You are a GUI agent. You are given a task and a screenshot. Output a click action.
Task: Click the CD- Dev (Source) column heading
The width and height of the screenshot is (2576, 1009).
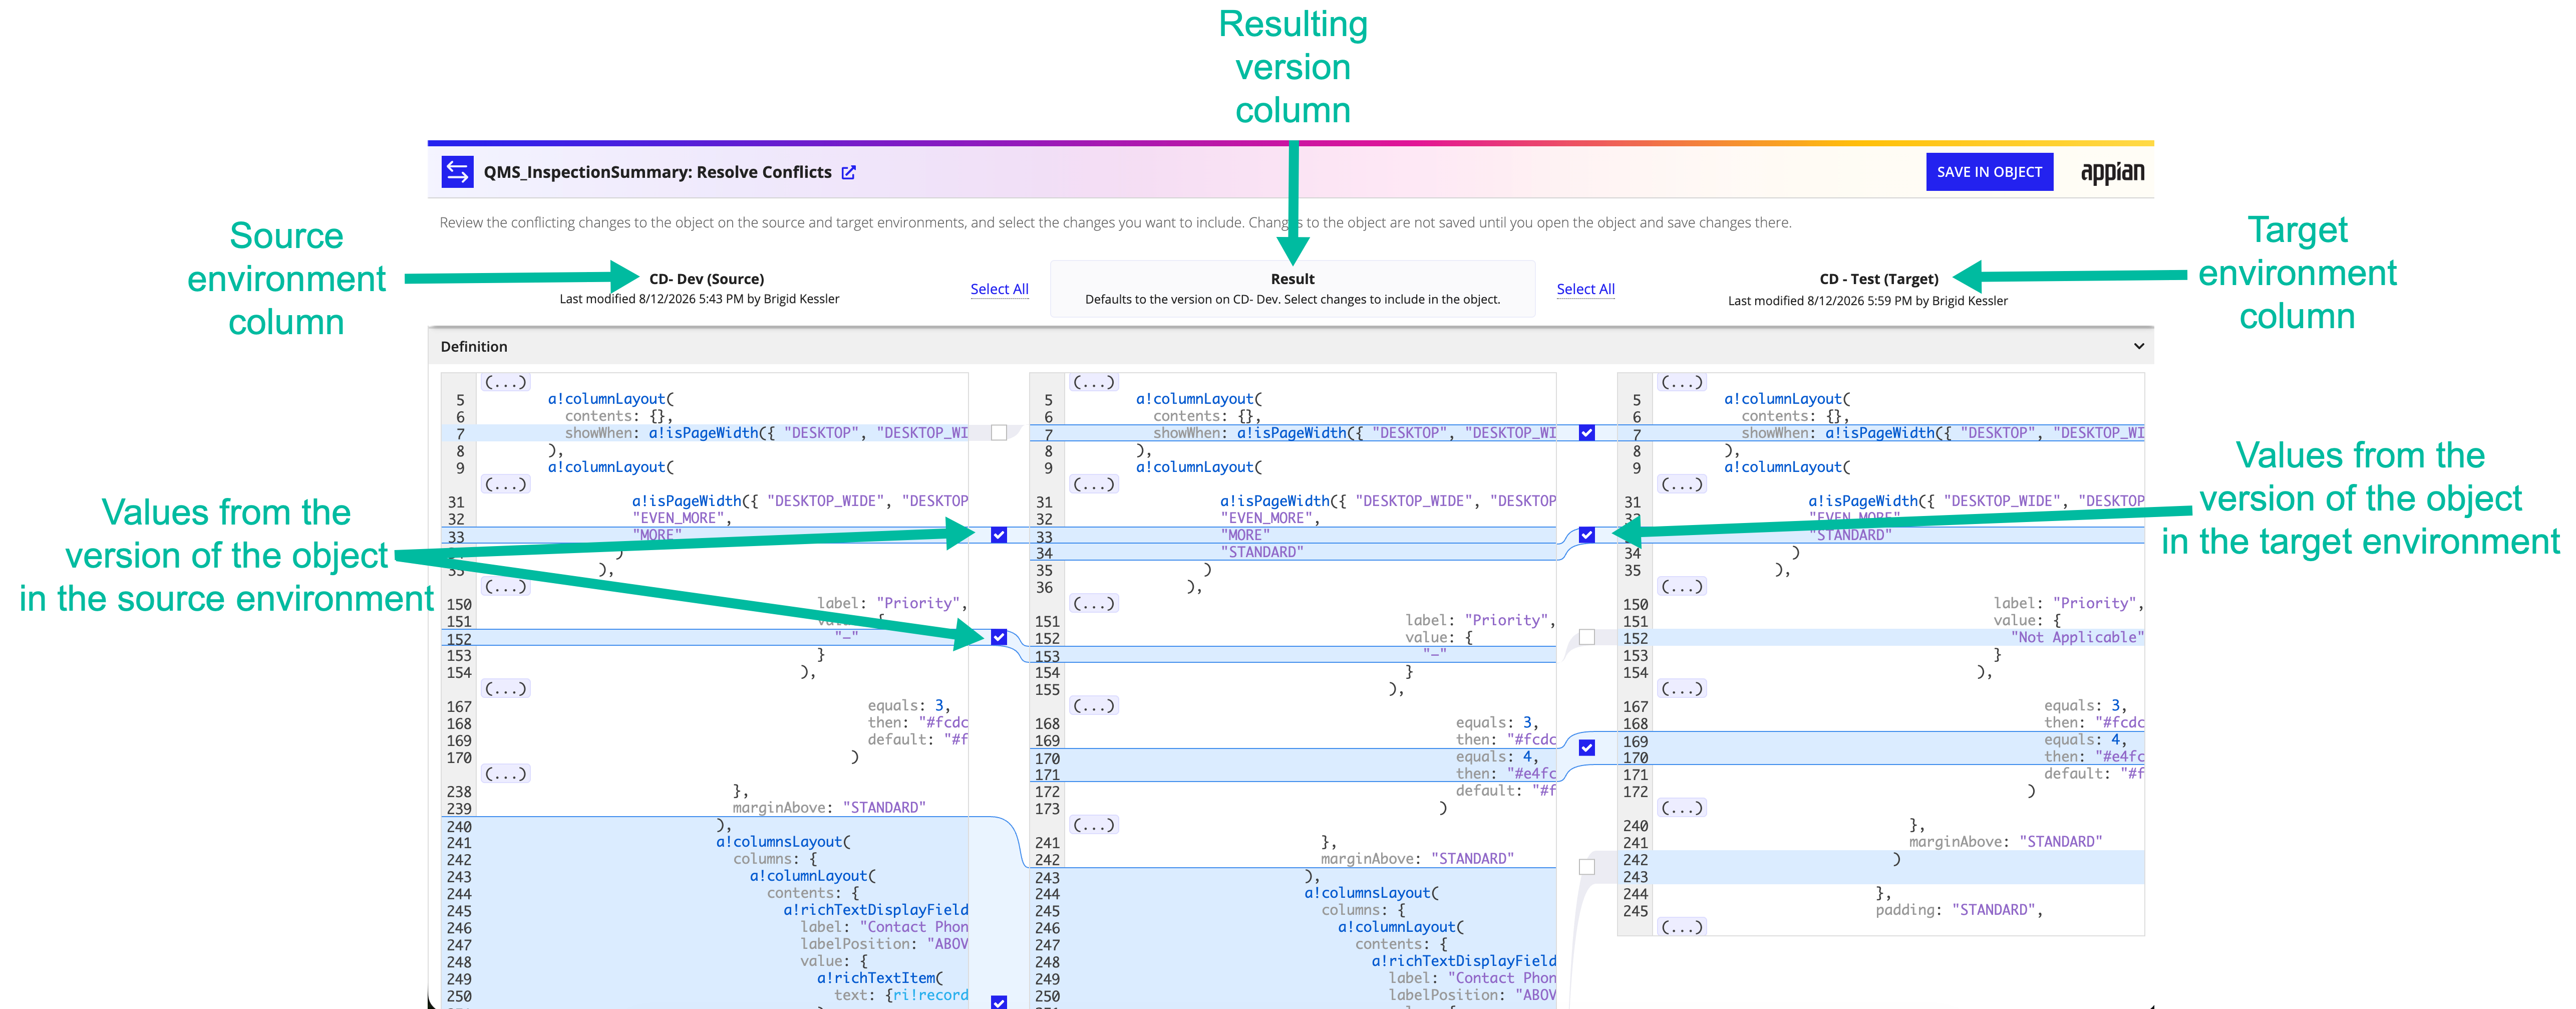click(706, 279)
